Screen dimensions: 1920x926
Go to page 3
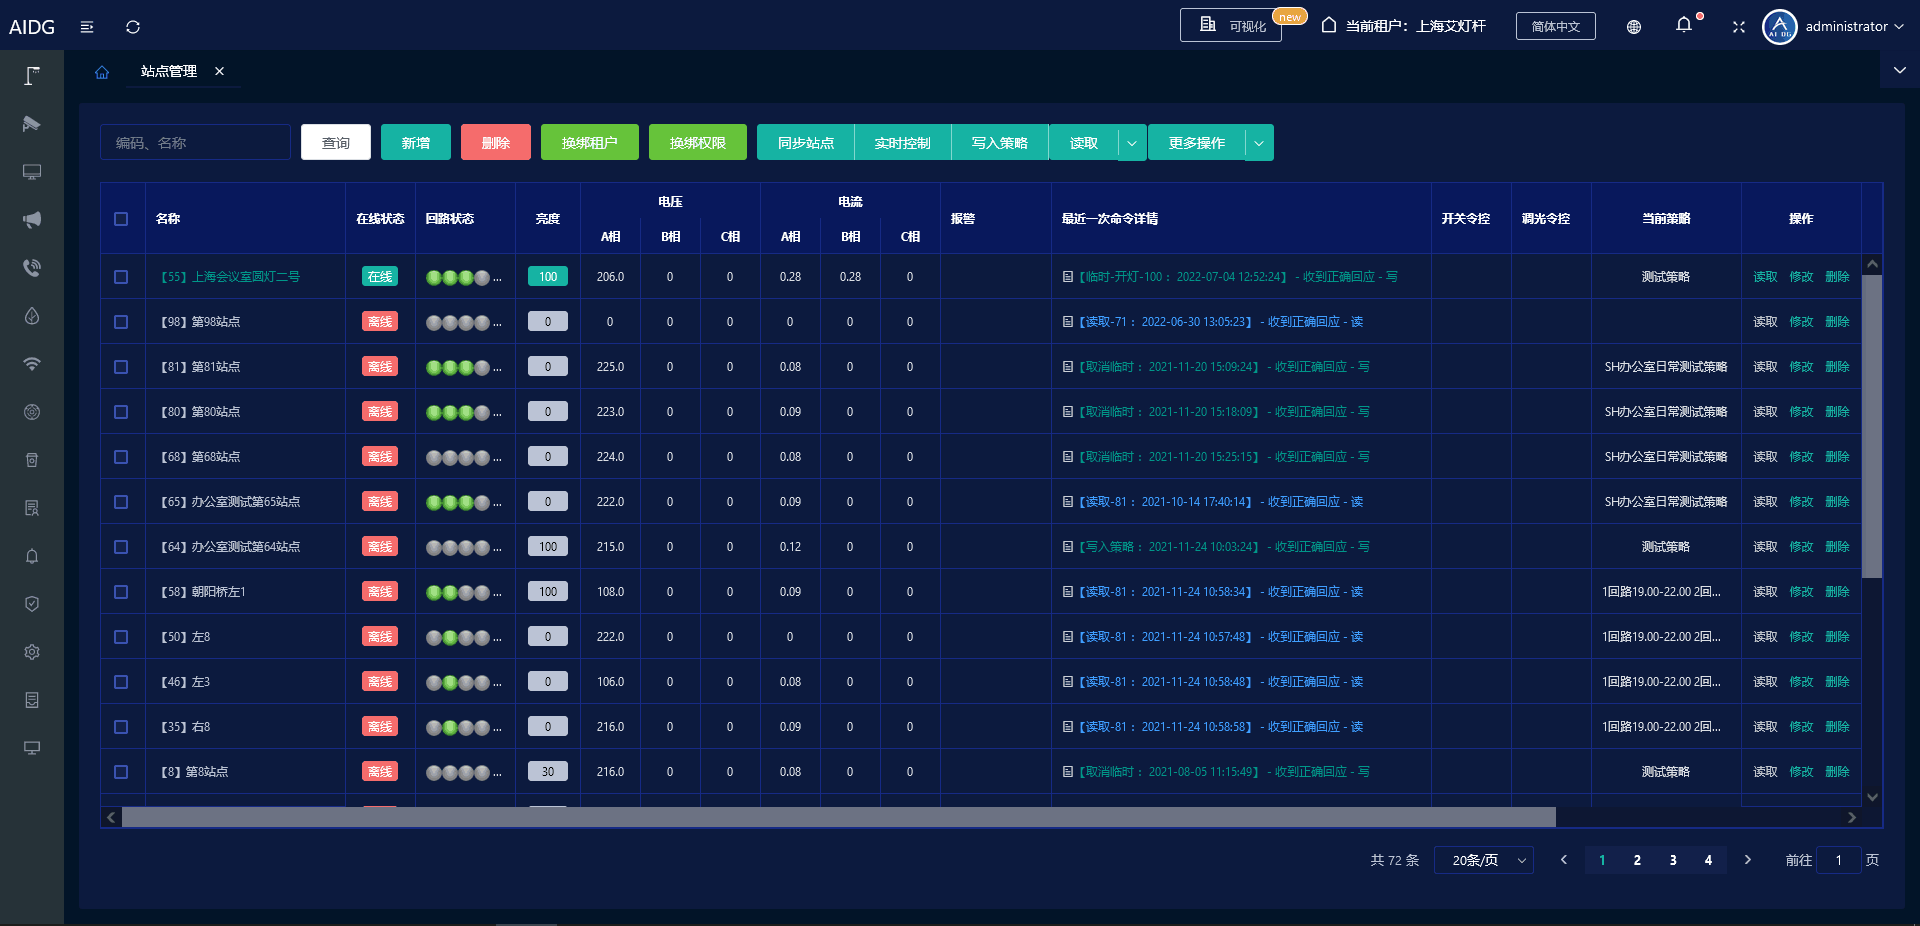(x=1673, y=860)
